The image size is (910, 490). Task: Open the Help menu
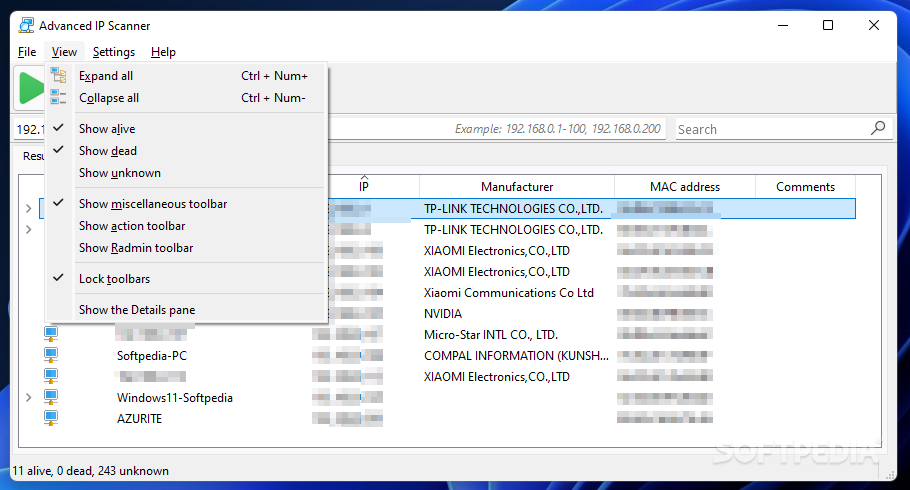(163, 52)
